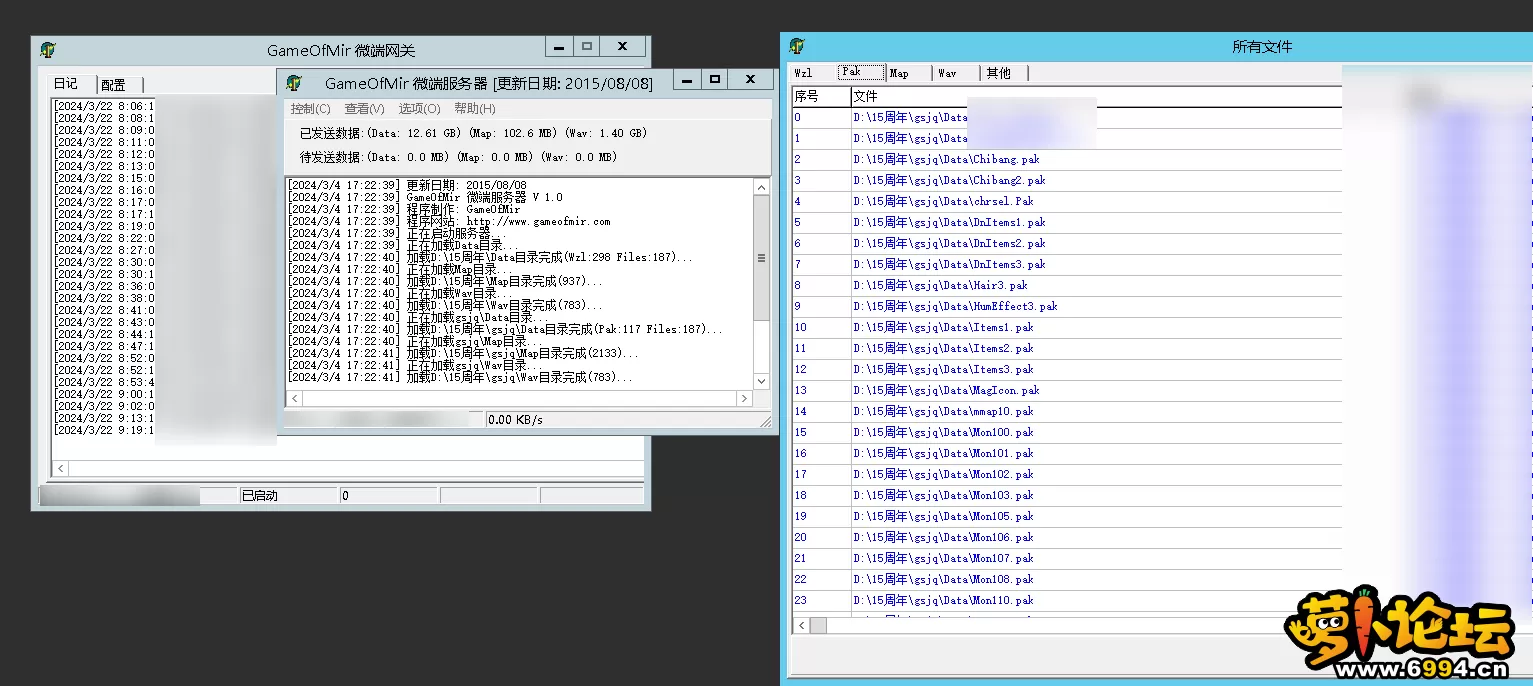The height and width of the screenshot is (686, 1533).
Task: Select the Mon101.pak file row
Action: click(x=1067, y=454)
